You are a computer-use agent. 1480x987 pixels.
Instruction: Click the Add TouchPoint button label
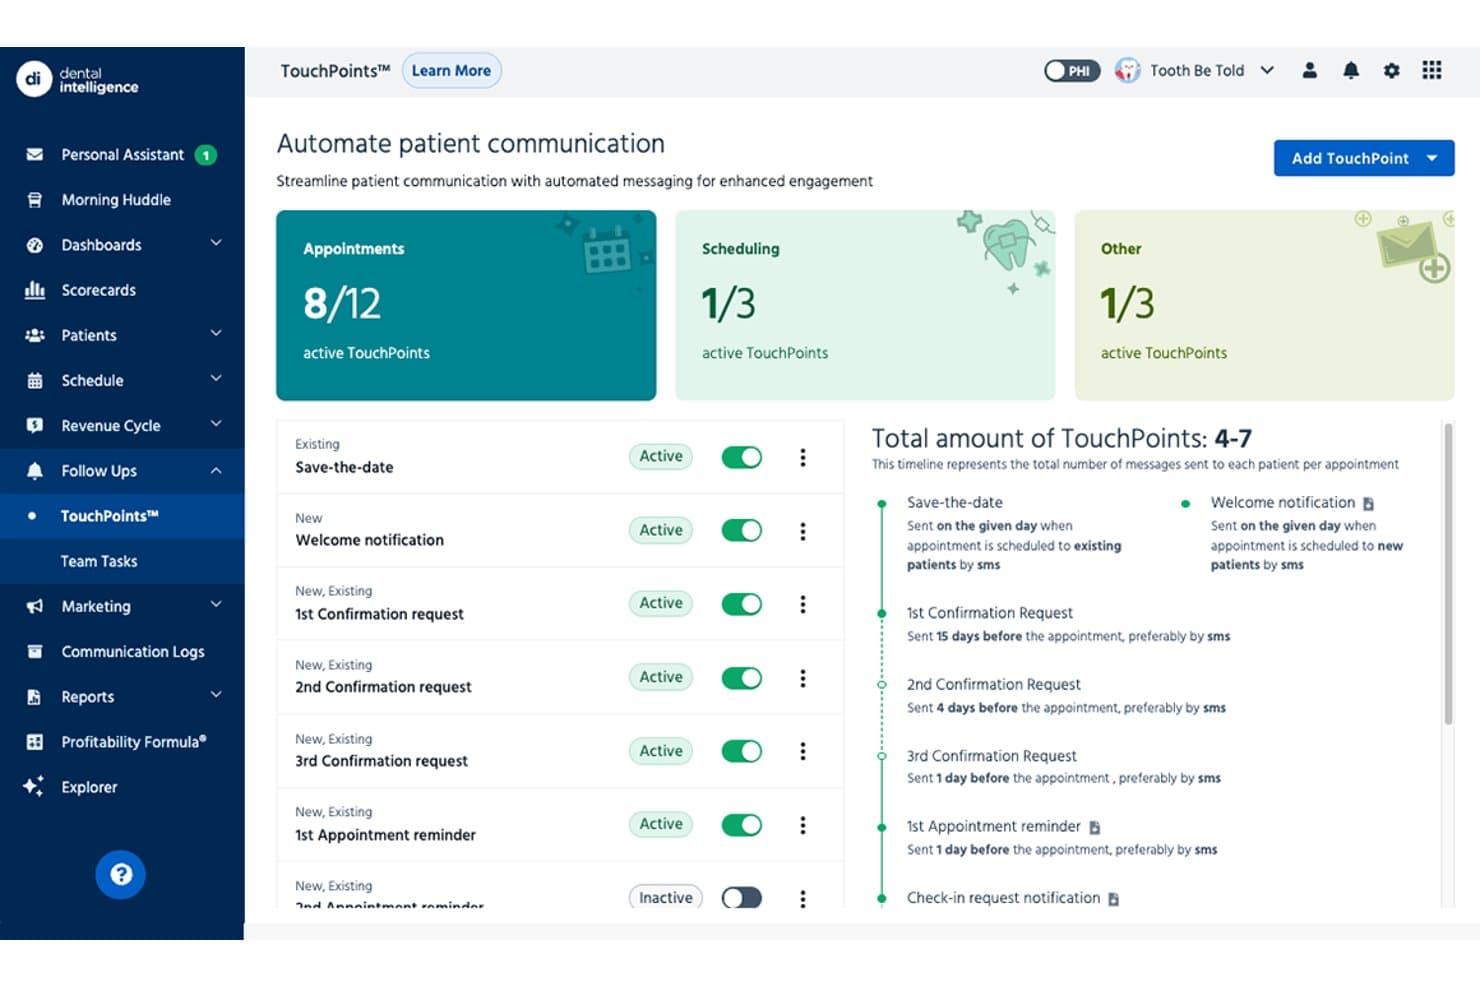[x=1350, y=158]
